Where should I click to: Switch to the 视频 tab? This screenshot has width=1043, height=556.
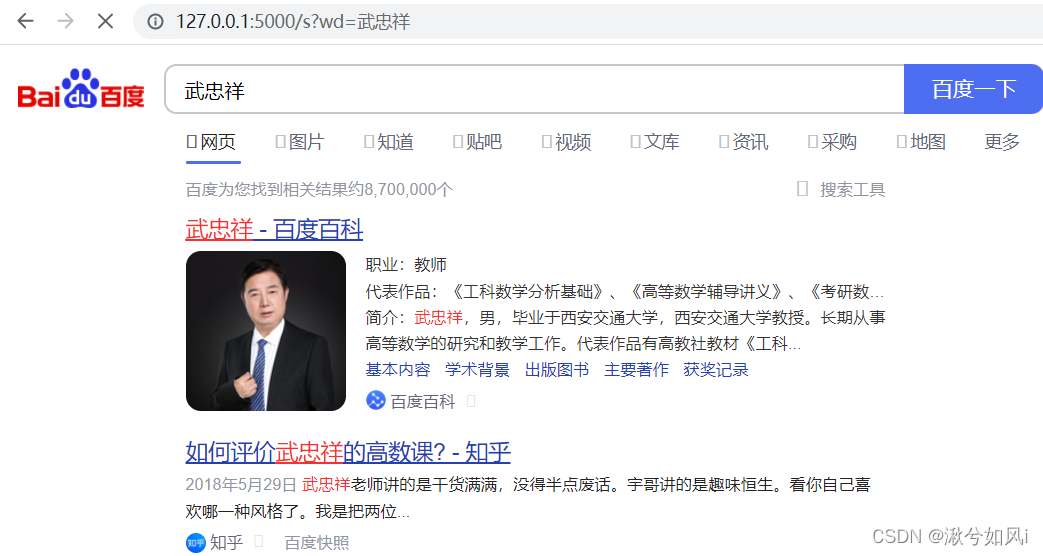pyautogui.click(x=567, y=142)
